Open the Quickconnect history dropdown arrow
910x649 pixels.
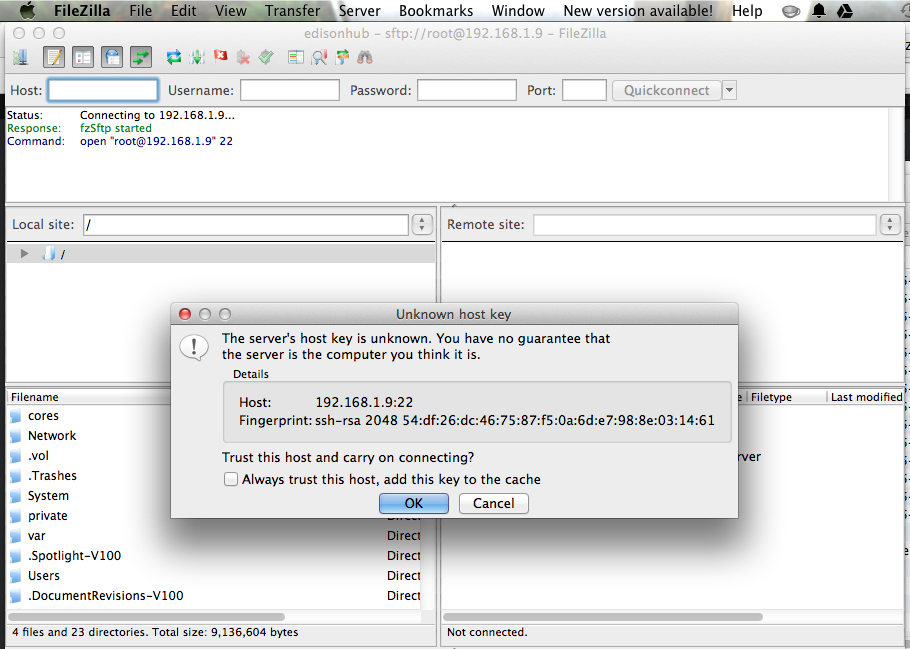(x=730, y=91)
